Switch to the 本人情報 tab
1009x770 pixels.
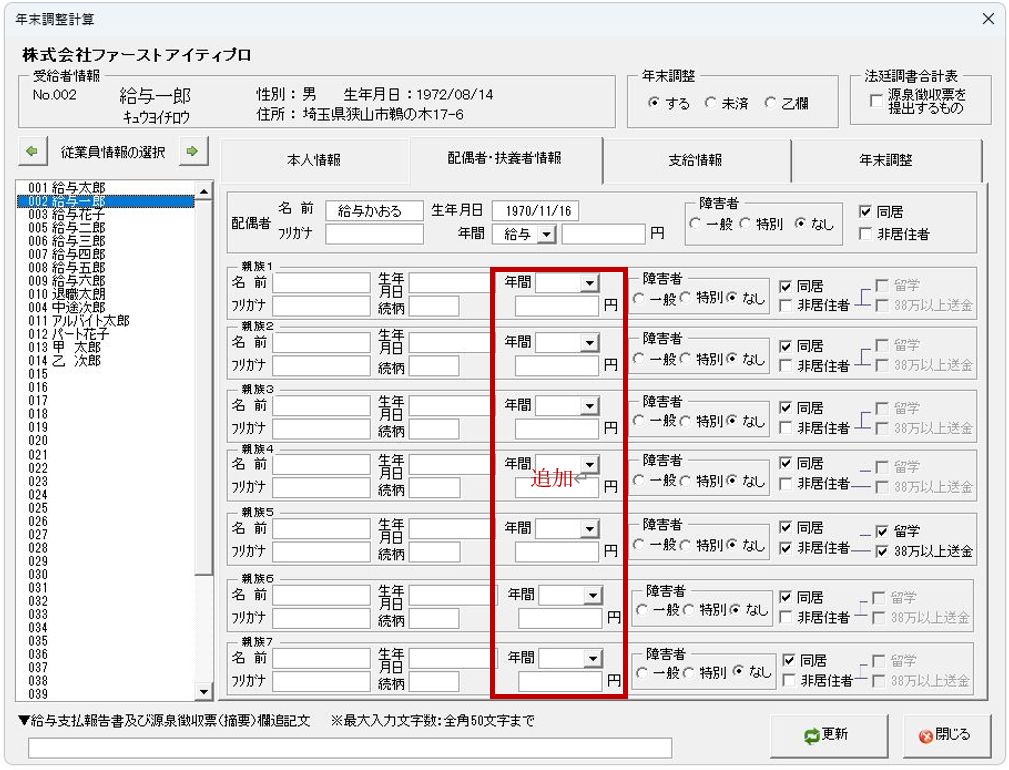pyautogui.click(x=313, y=160)
